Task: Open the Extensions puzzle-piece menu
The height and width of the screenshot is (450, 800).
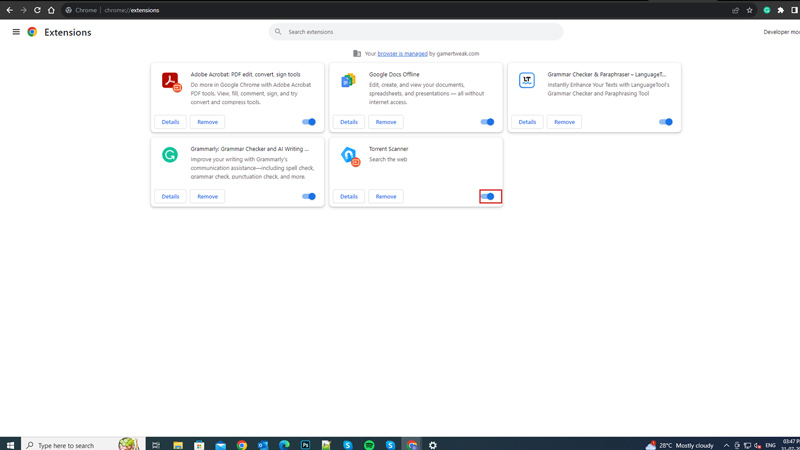Action: (781, 10)
